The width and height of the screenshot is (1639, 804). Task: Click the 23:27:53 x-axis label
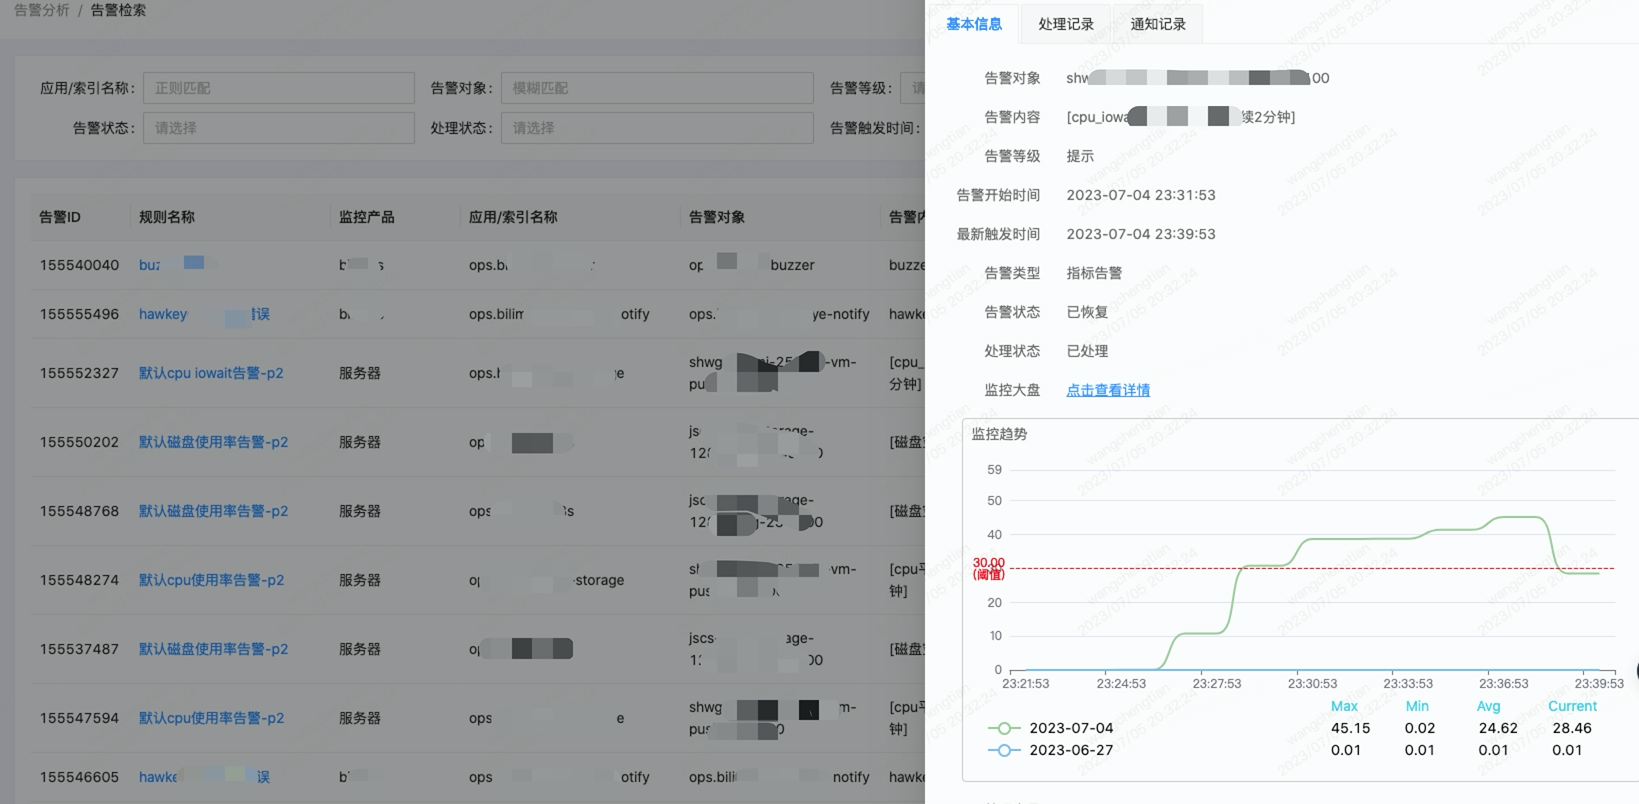click(x=1216, y=684)
